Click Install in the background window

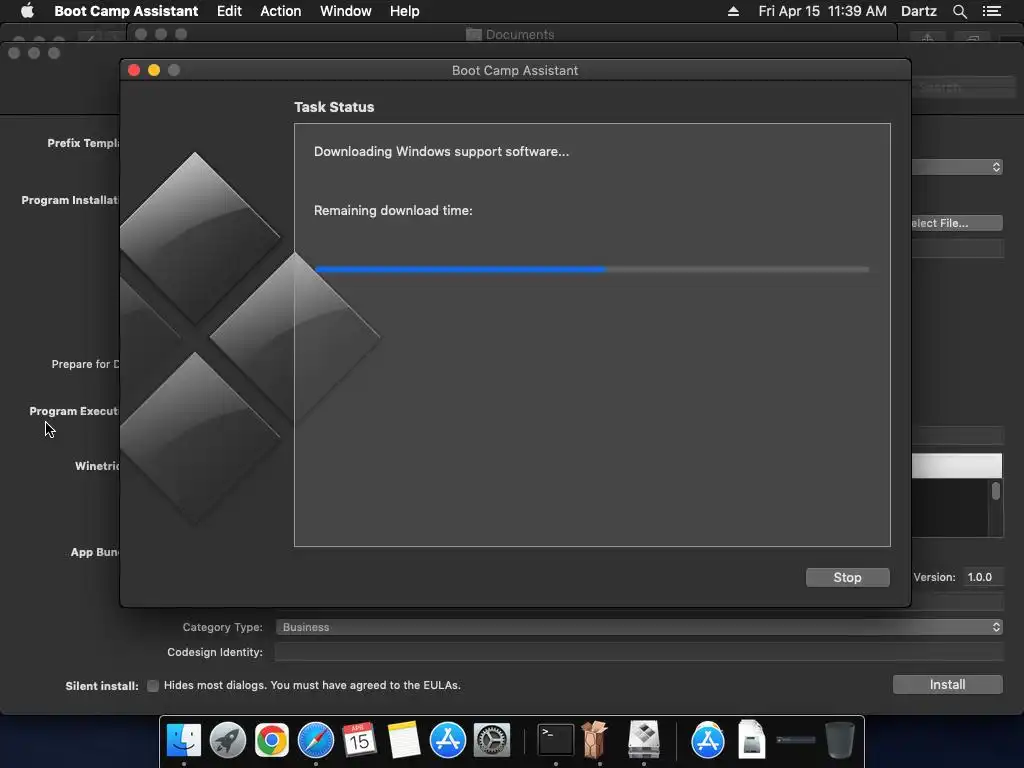[948, 684]
